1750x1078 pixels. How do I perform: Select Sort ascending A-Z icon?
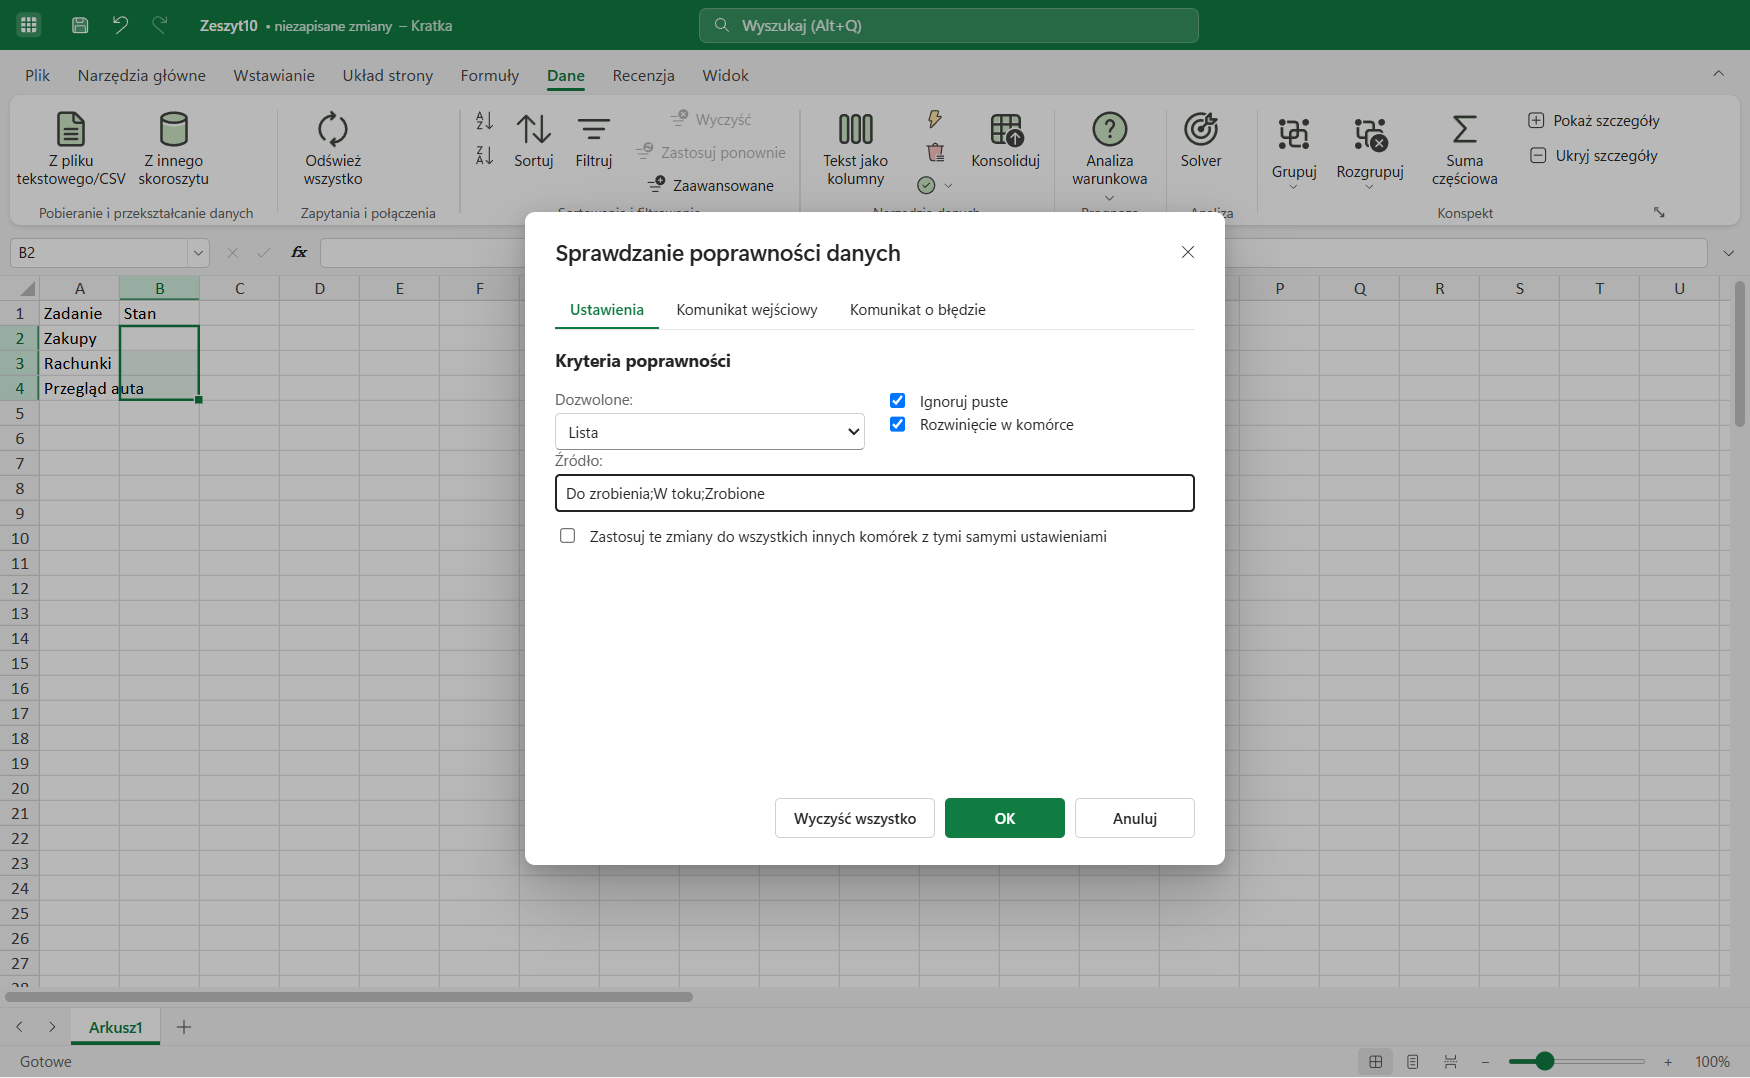pos(484,121)
